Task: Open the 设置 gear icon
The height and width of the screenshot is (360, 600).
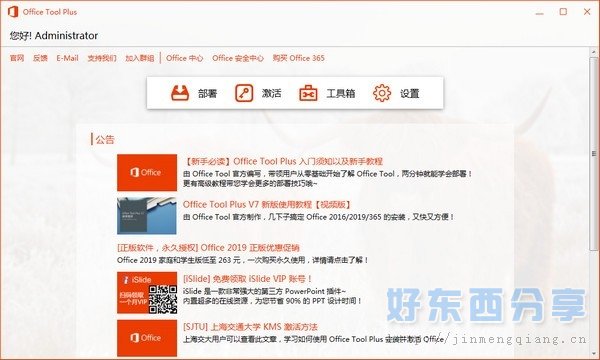Action: point(382,93)
